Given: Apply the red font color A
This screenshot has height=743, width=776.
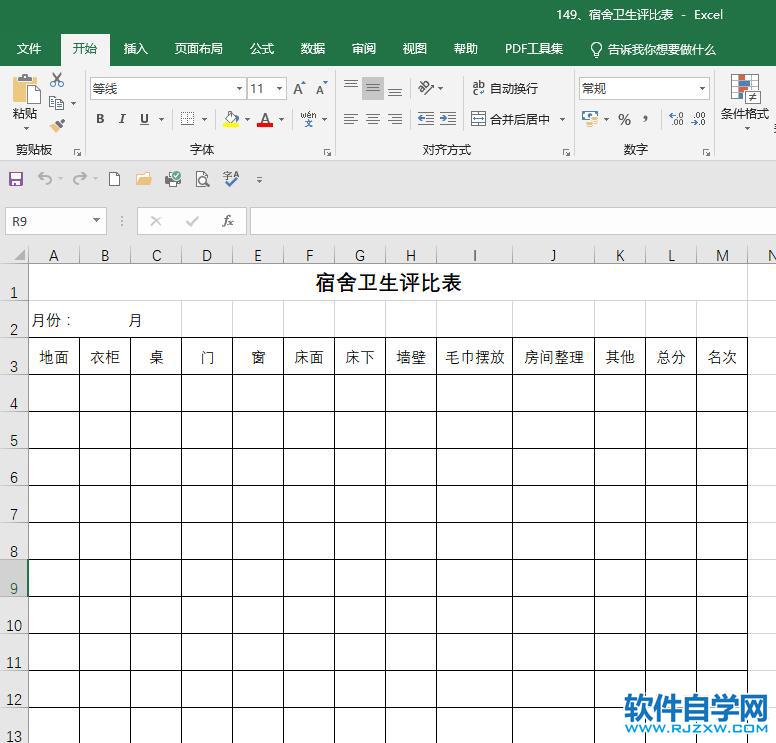Looking at the screenshot, I should click(265, 119).
